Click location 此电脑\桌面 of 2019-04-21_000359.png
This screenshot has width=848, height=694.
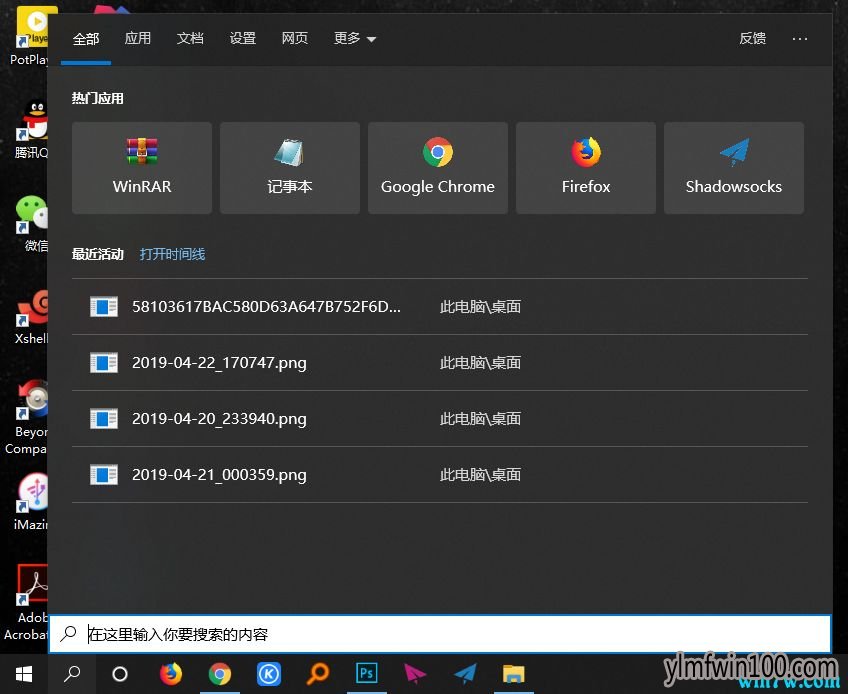click(x=480, y=474)
